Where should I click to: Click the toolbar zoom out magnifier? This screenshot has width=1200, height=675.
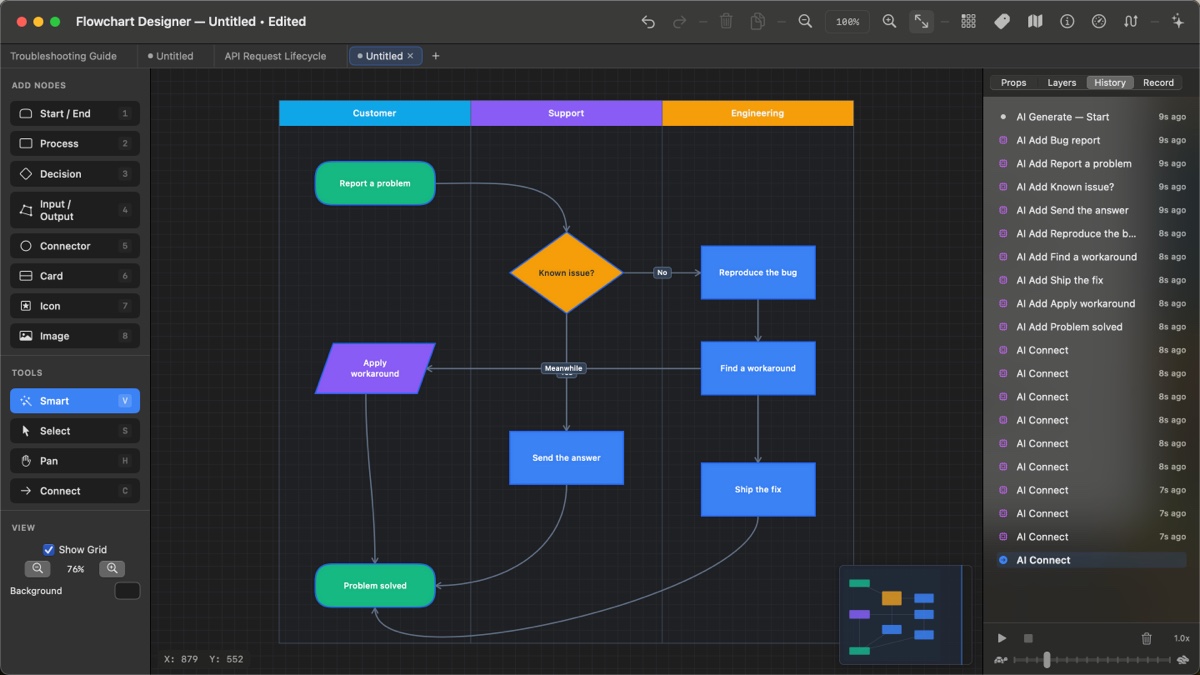[x=805, y=21]
